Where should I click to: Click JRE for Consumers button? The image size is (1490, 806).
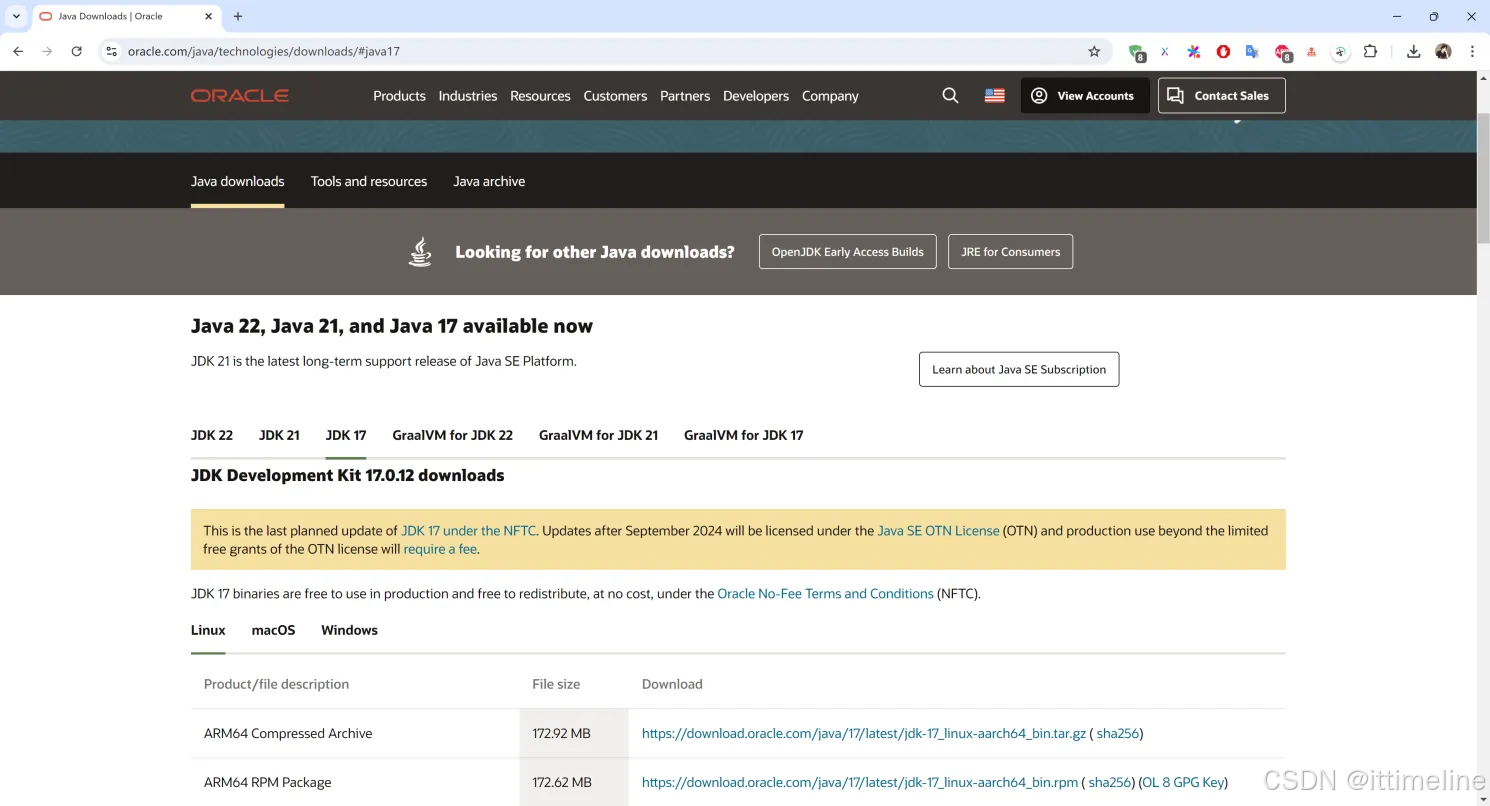[1010, 252]
